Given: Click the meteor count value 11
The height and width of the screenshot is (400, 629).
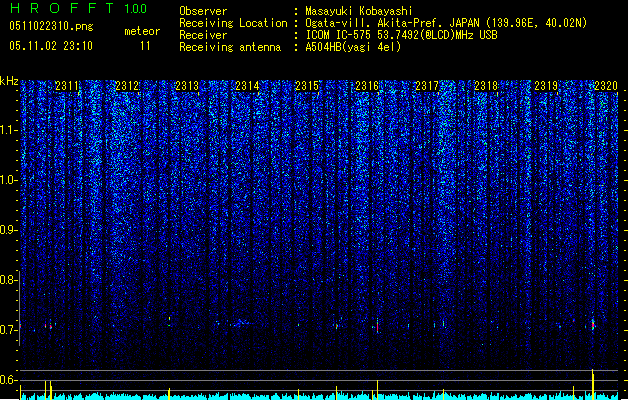Looking at the screenshot, I should (x=145, y=46).
